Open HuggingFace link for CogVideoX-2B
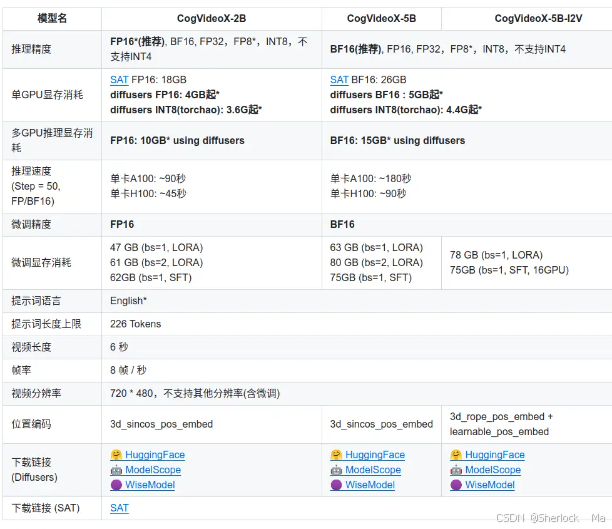Viewport: 612px width, 529px height. 155,455
